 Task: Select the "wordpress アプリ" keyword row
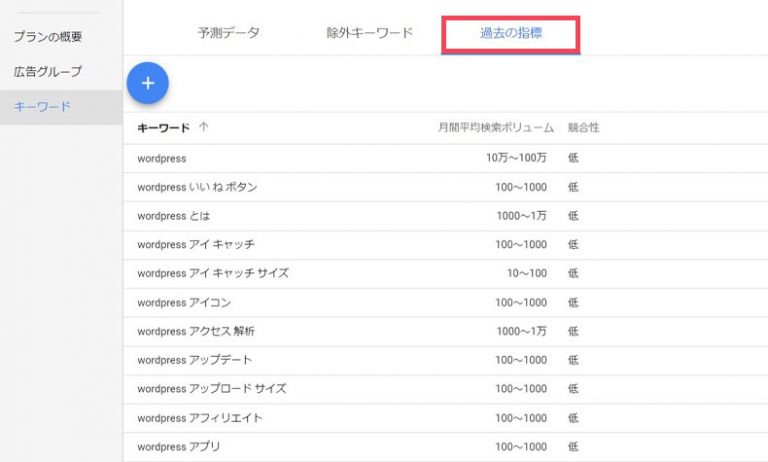(179, 447)
